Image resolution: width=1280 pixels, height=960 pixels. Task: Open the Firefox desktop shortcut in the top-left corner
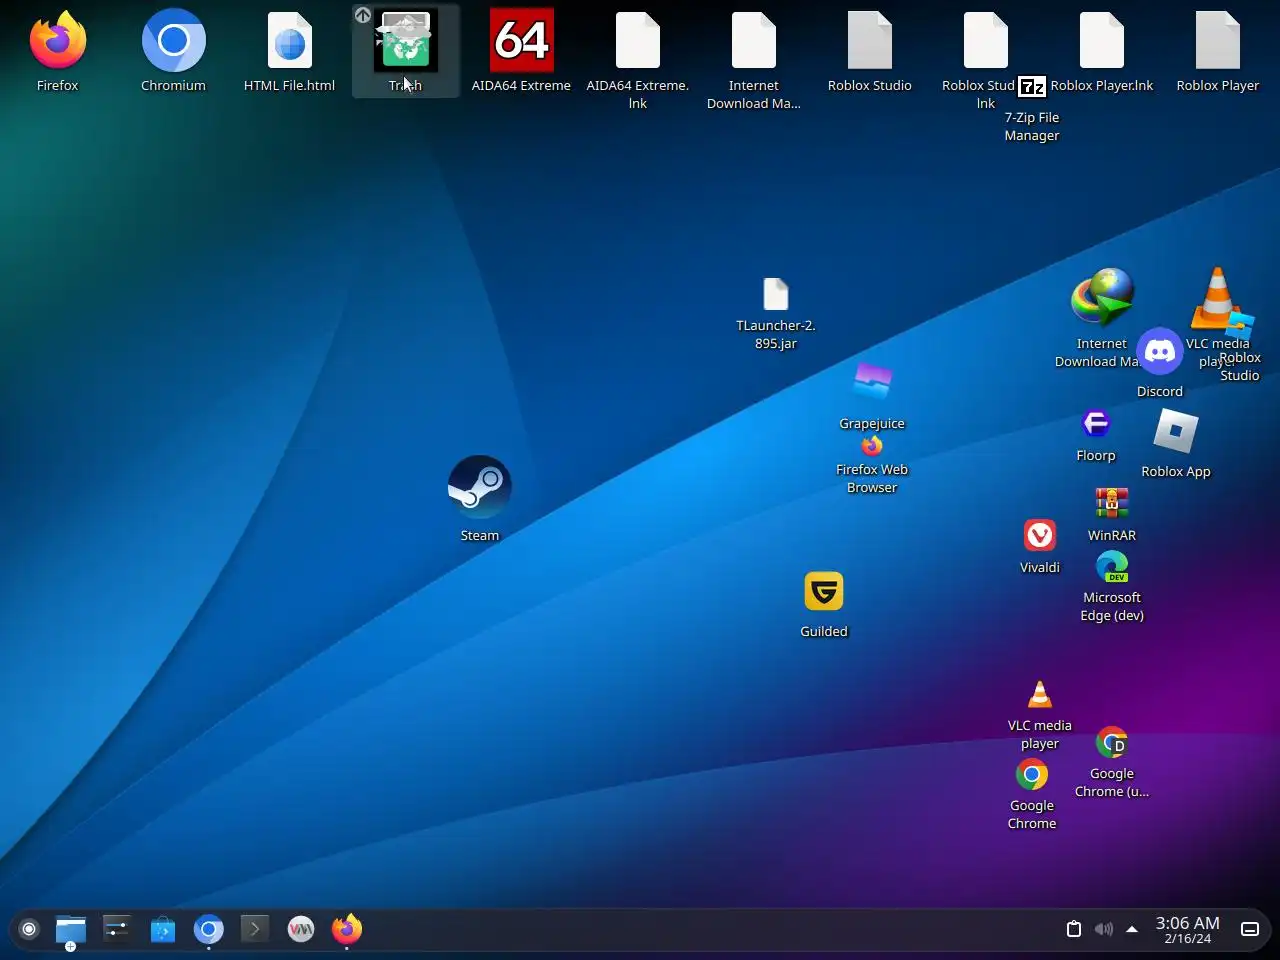point(58,41)
